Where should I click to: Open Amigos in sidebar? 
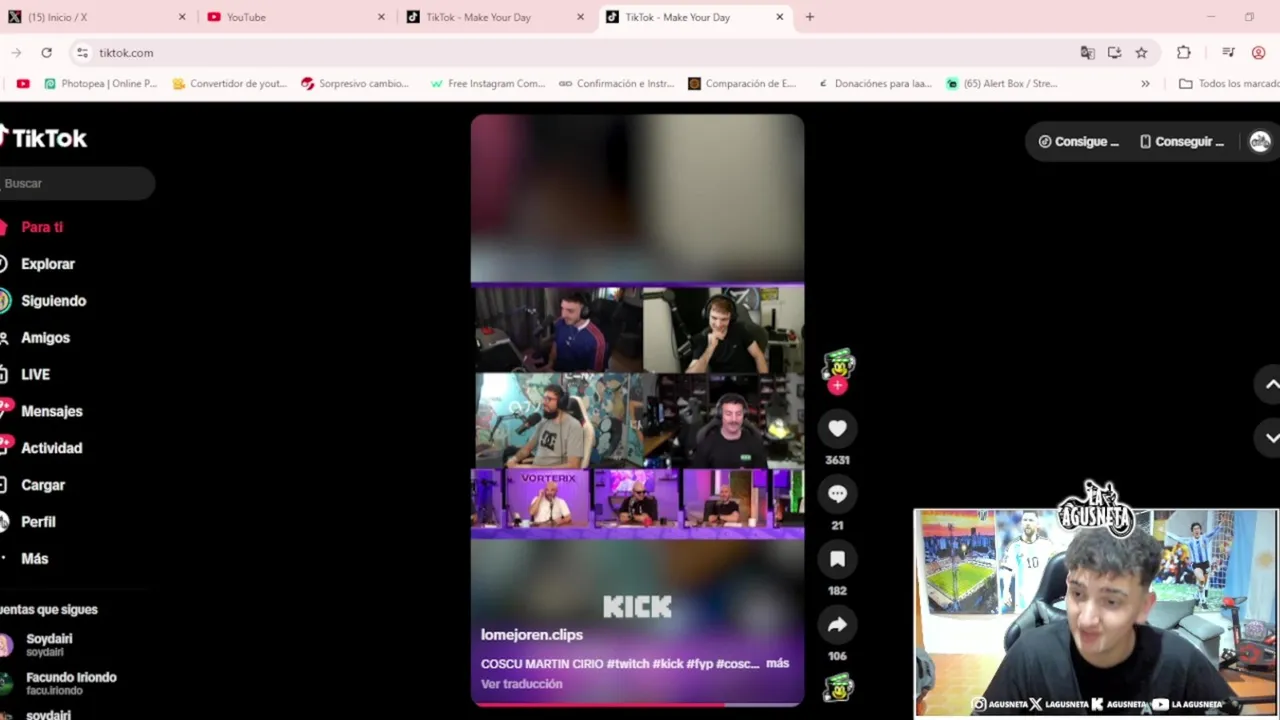click(45, 338)
